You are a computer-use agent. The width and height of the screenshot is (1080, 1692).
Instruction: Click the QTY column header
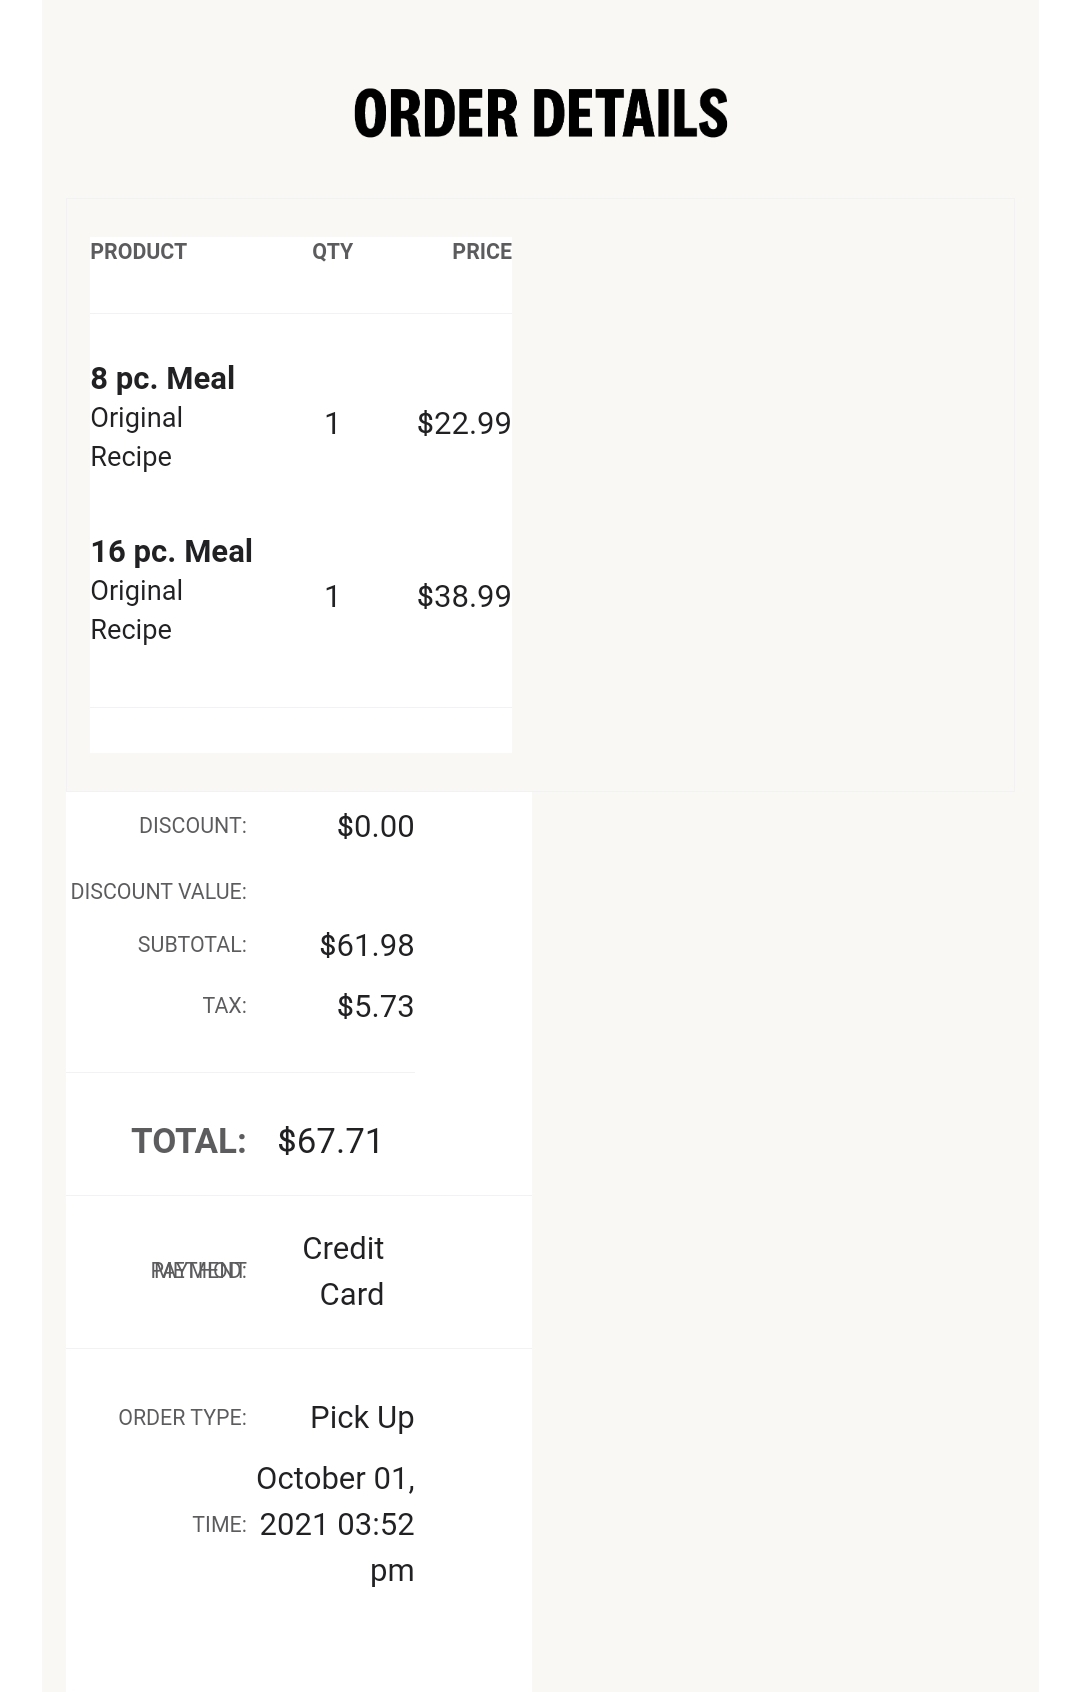point(332,252)
